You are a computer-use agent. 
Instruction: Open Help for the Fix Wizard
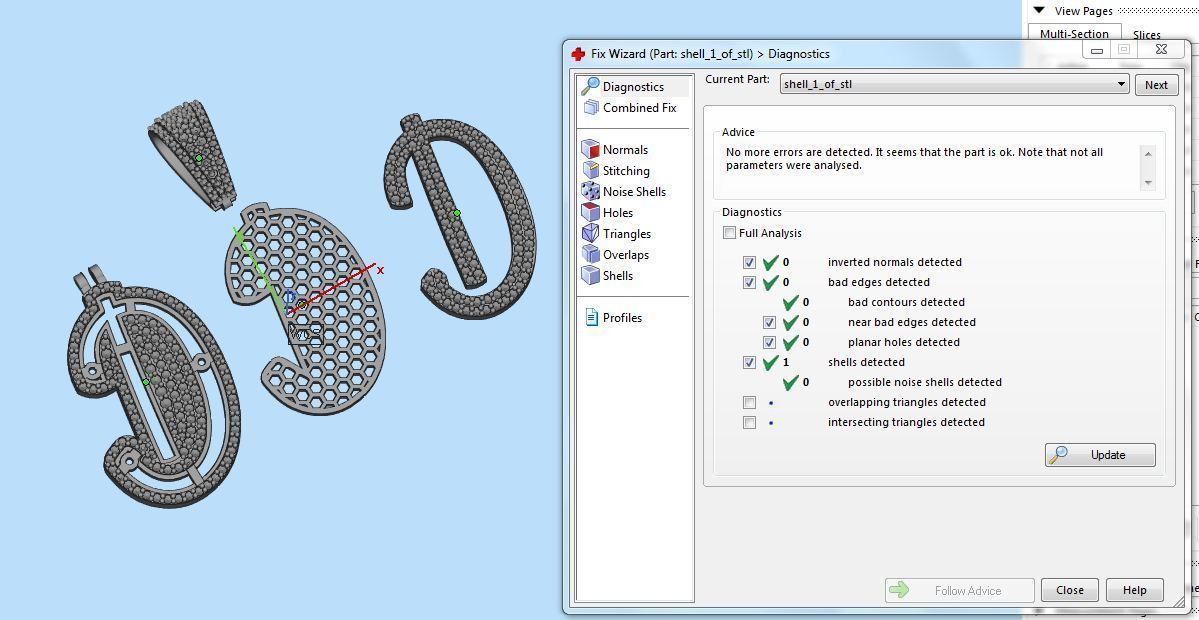[1135, 590]
